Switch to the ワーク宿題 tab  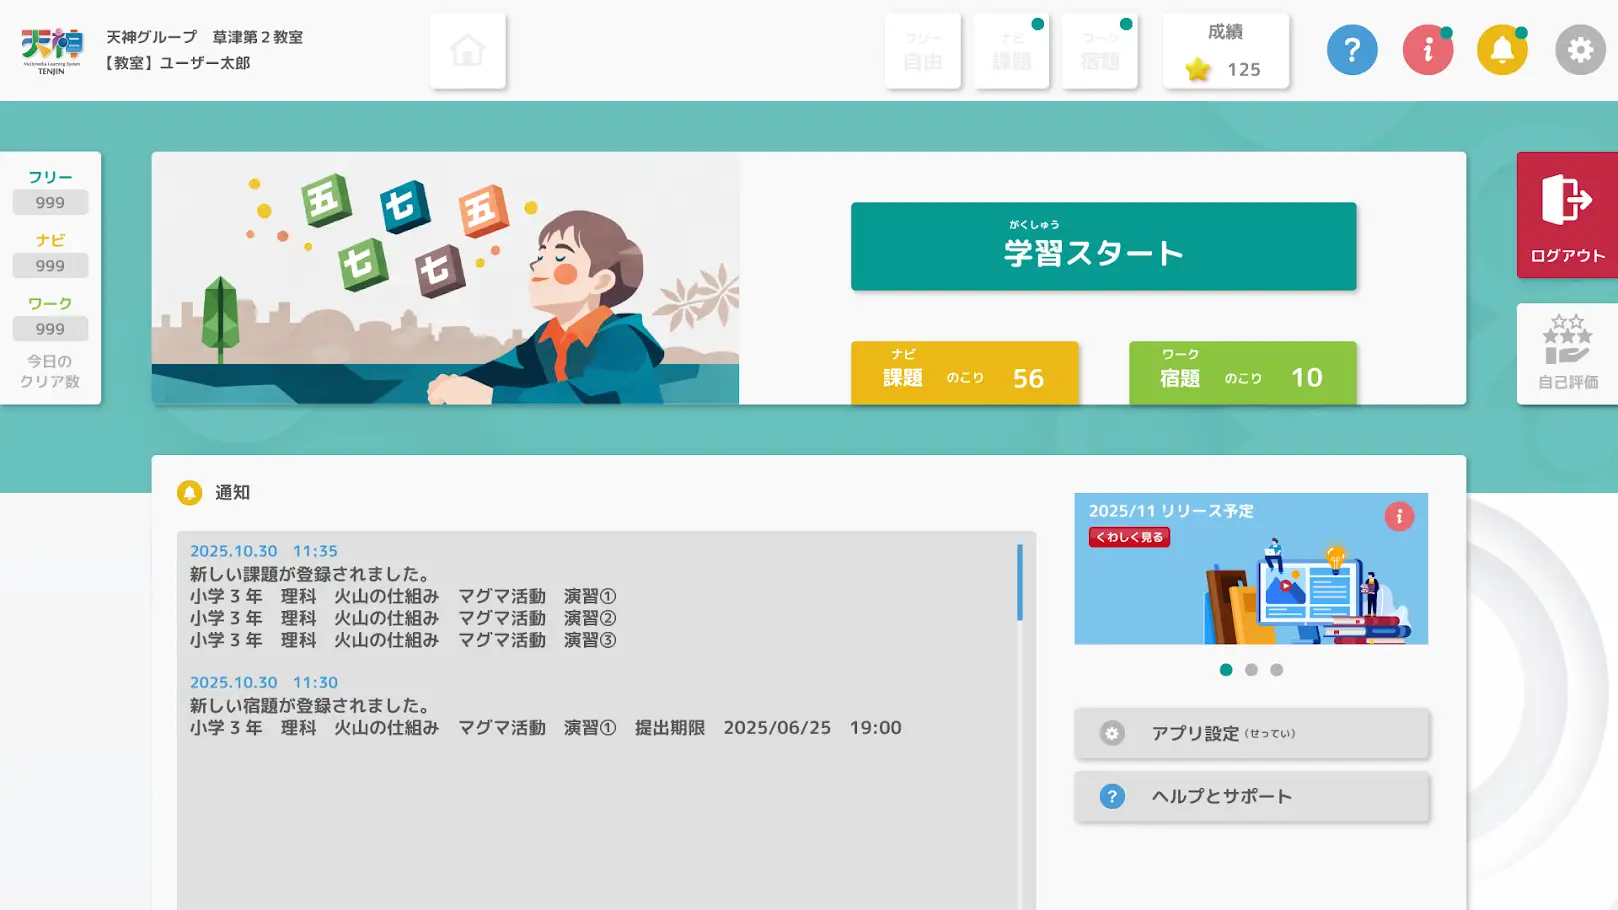pyautogui.click(x=1100, y=50)
